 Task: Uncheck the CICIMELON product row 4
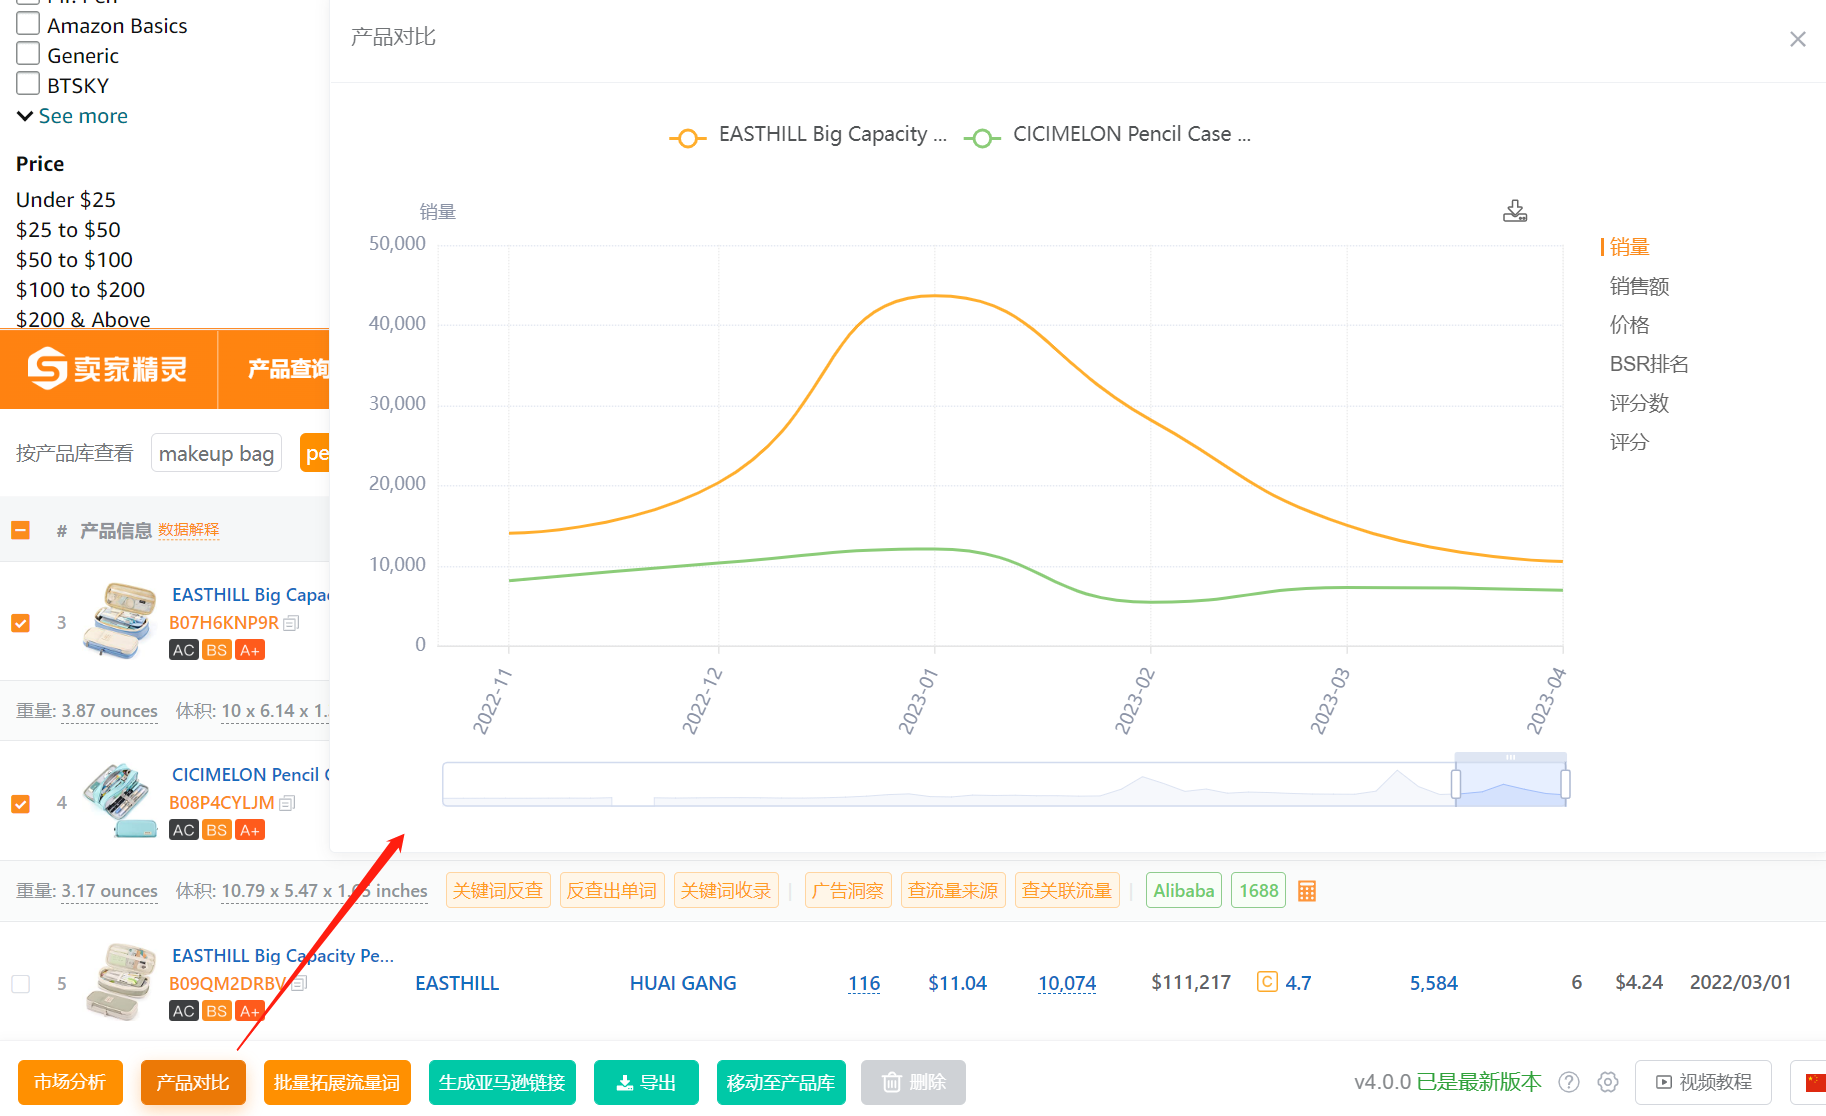(x=20, y=804)
